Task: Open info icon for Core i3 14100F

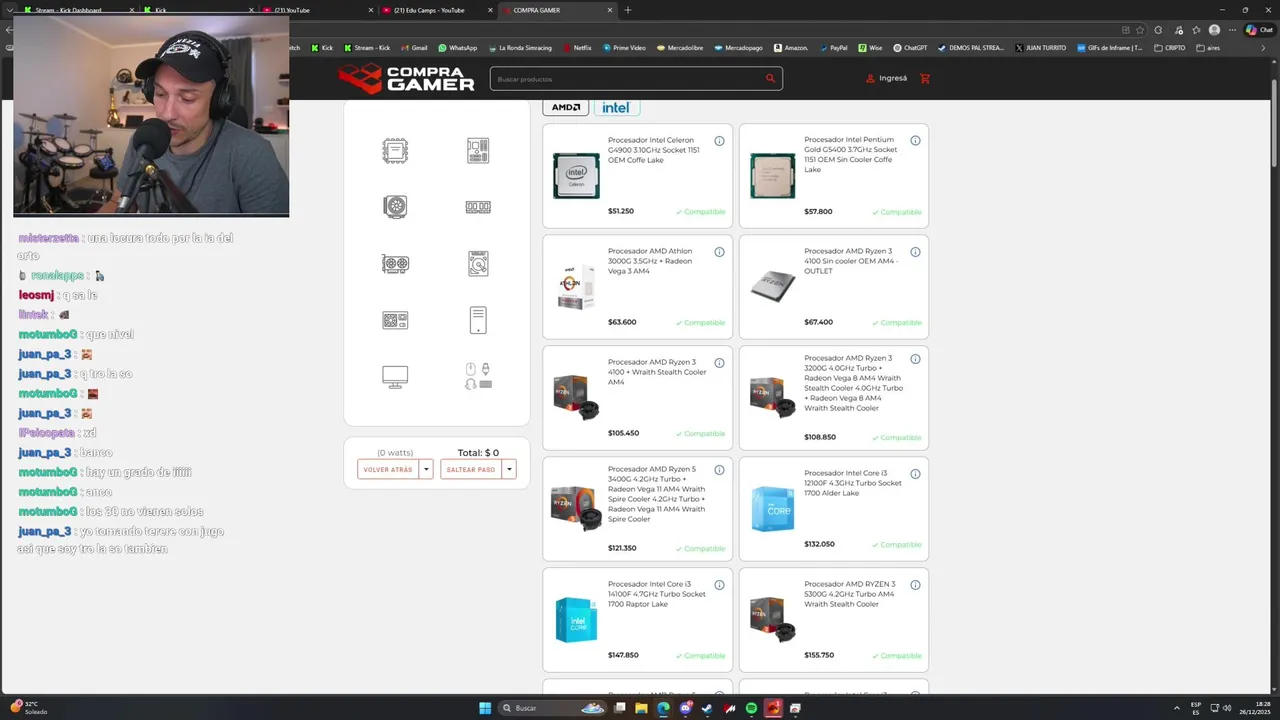Action: (x=719, y=585)
